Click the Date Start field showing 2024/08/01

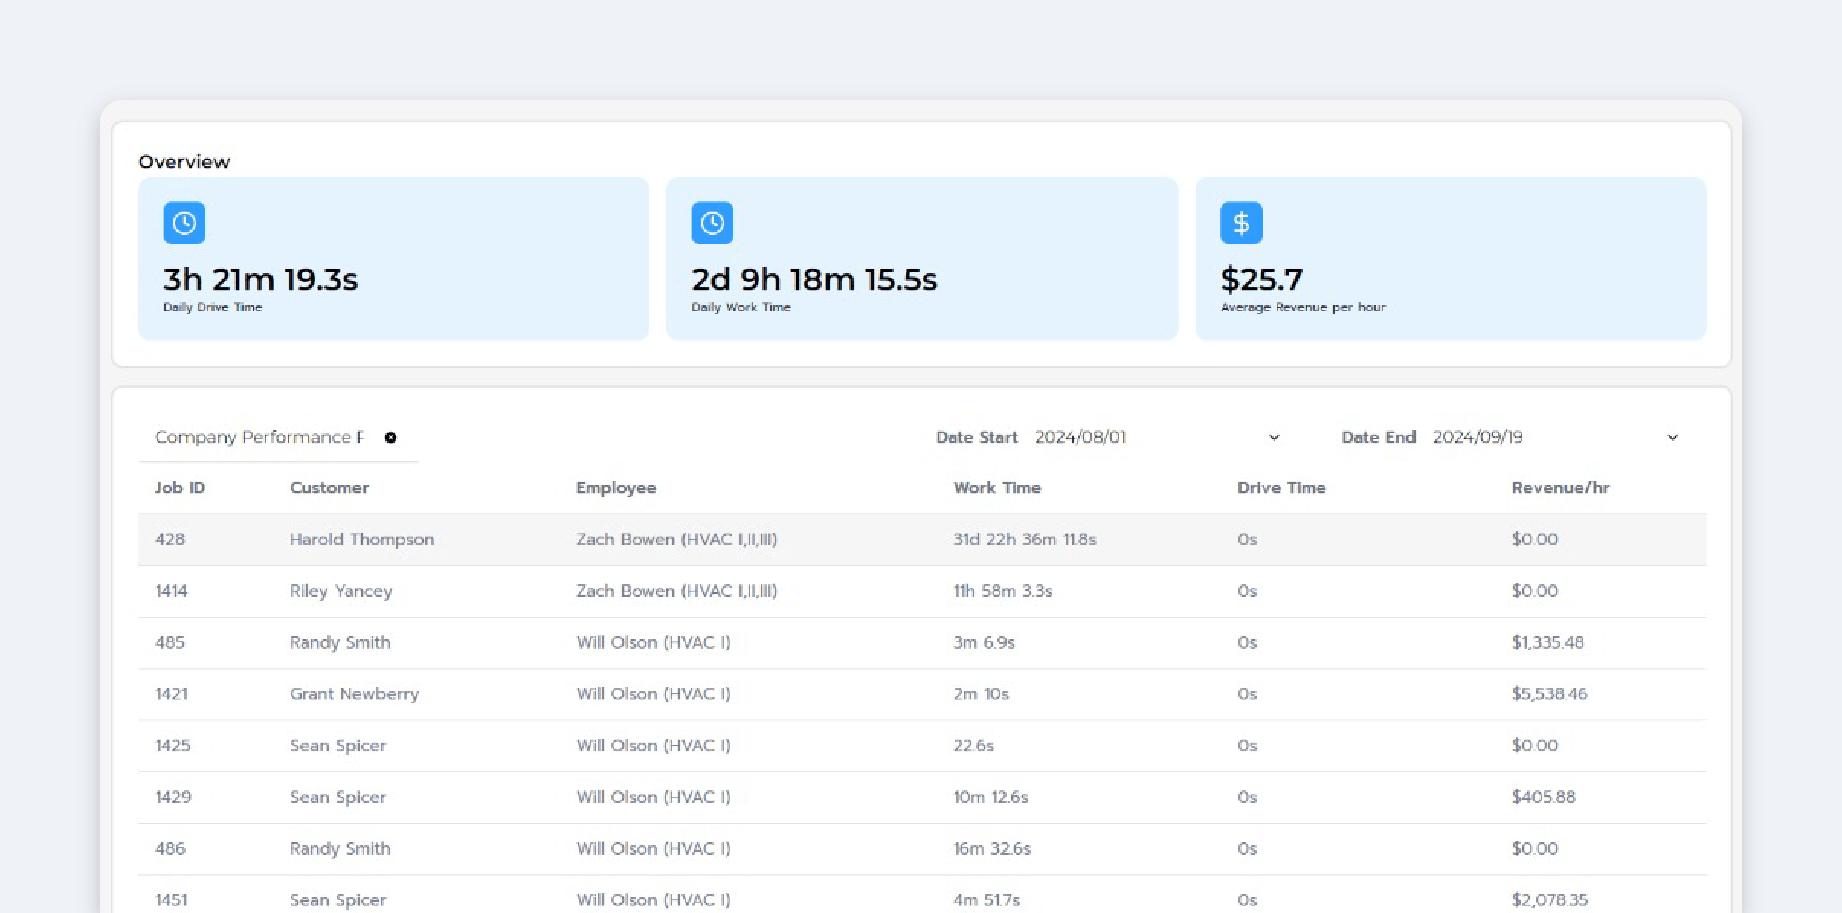(x=1080, y=438)
